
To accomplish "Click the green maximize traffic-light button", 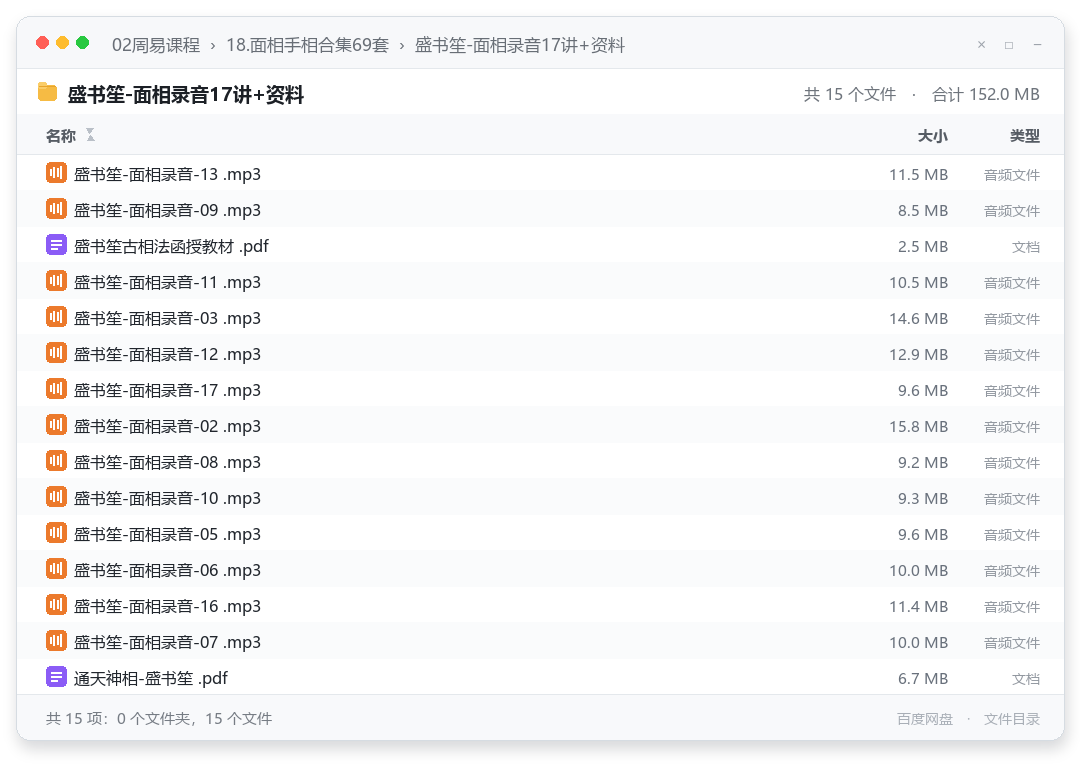I will click(x=83, y=43).
